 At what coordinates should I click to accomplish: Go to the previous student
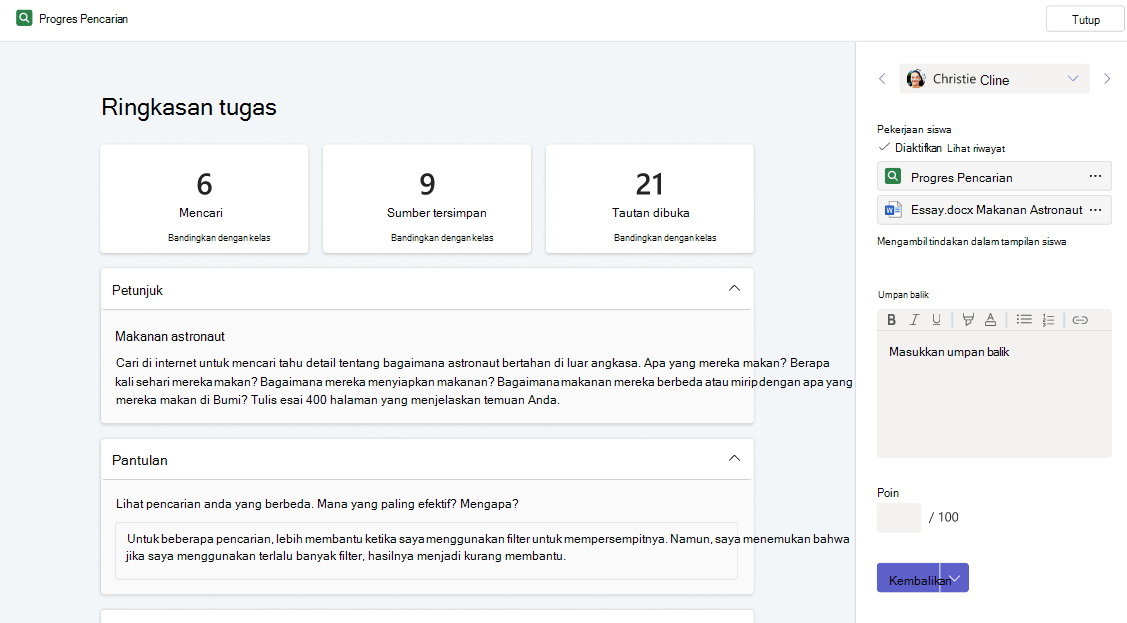[x=883, y=79]
